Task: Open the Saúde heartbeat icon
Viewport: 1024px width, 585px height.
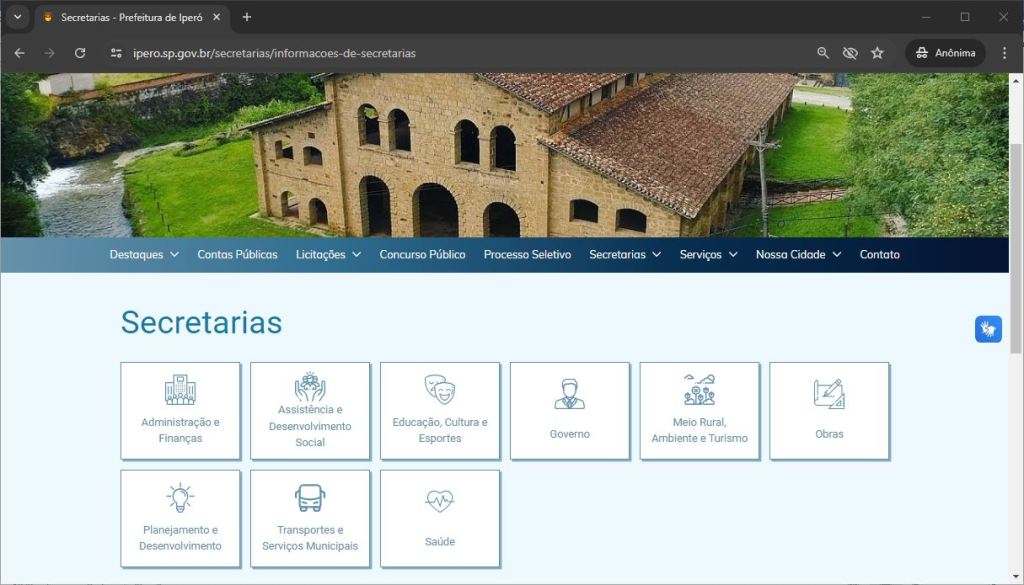Action: tap(440, 501)
